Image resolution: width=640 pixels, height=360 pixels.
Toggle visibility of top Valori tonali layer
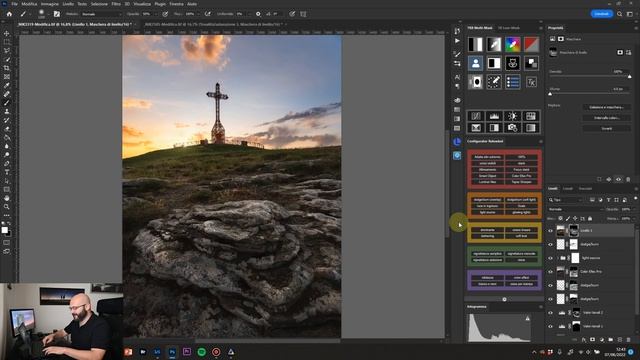tap(550, 313)
